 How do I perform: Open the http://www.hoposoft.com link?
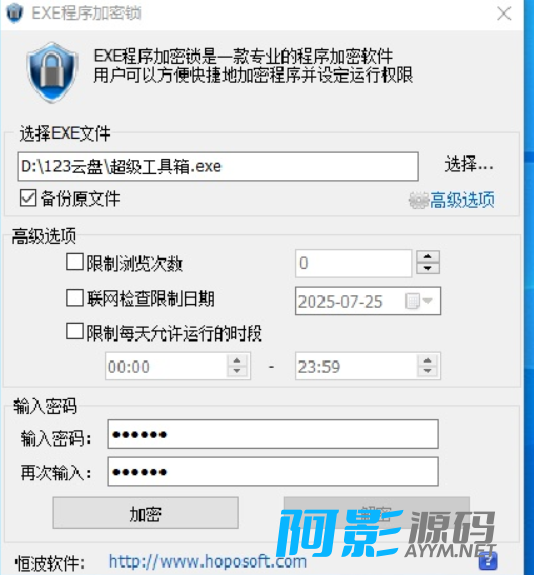(208, 561)
